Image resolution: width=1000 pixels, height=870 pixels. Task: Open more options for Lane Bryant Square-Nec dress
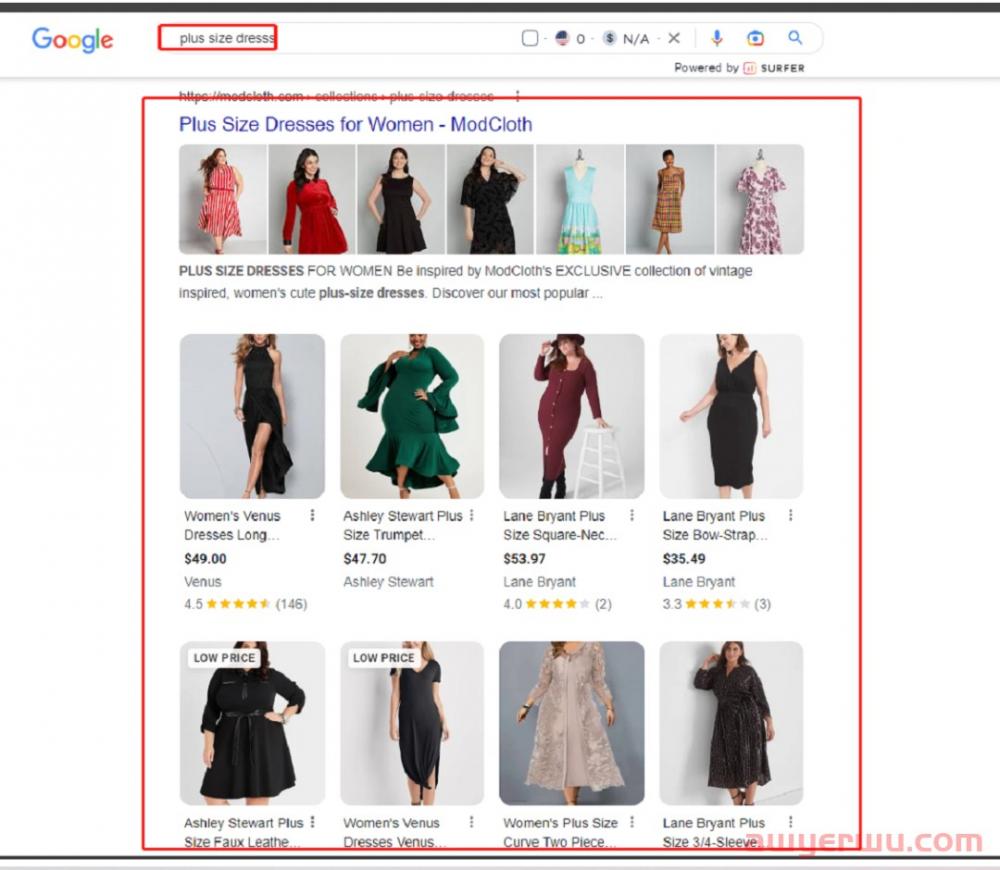(631, 515)
